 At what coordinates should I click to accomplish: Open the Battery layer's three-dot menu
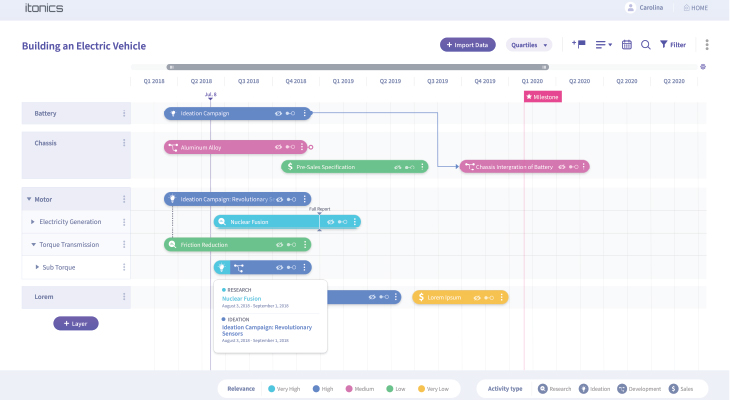(x=124, y=114)
